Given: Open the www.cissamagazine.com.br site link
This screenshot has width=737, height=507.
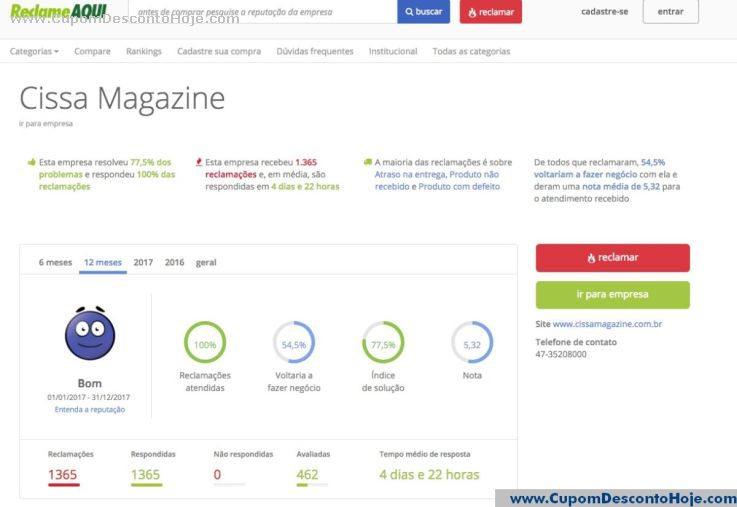Looking at the screenshot, I should [x=607, y=324].
